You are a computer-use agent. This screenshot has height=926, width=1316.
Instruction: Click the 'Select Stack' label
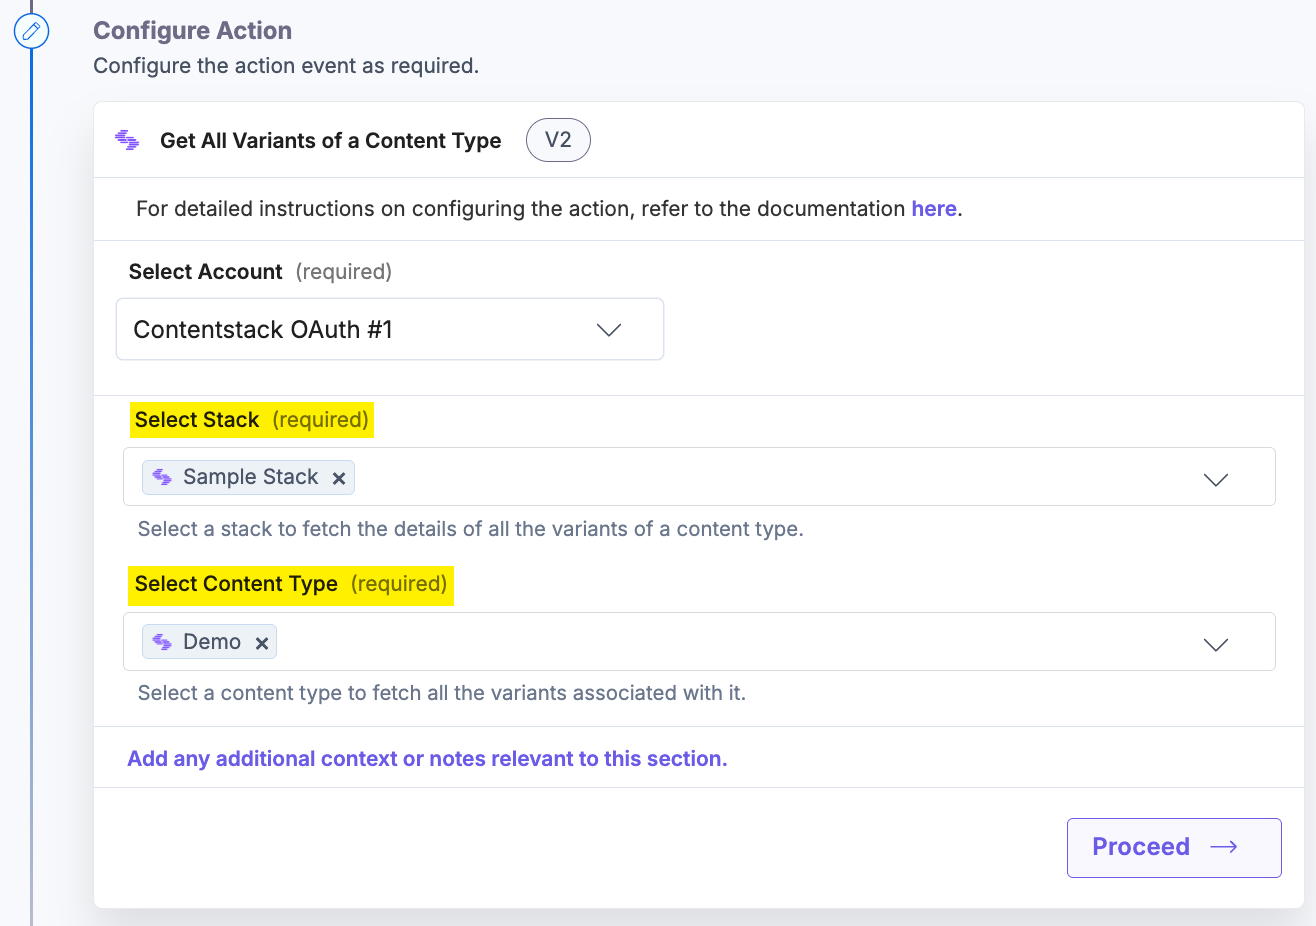coord(197,420)
